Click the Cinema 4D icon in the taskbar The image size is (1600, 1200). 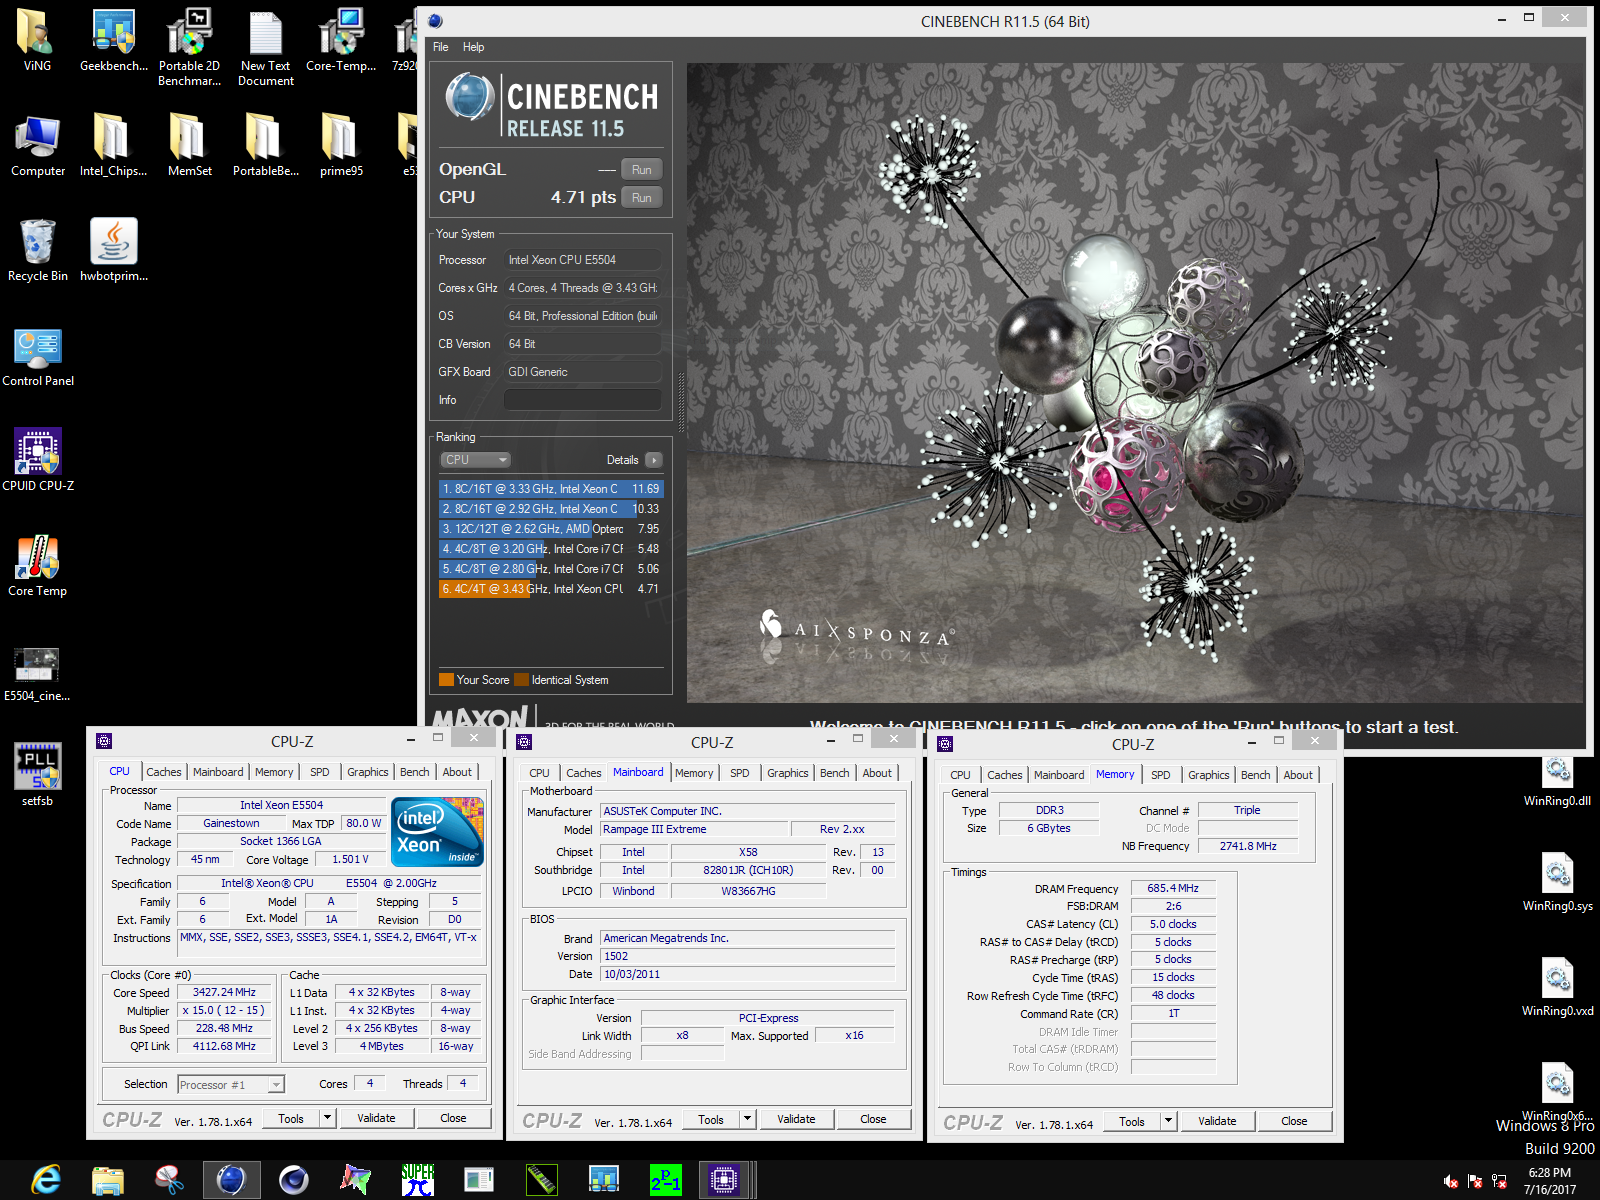tap(294, 1180)
